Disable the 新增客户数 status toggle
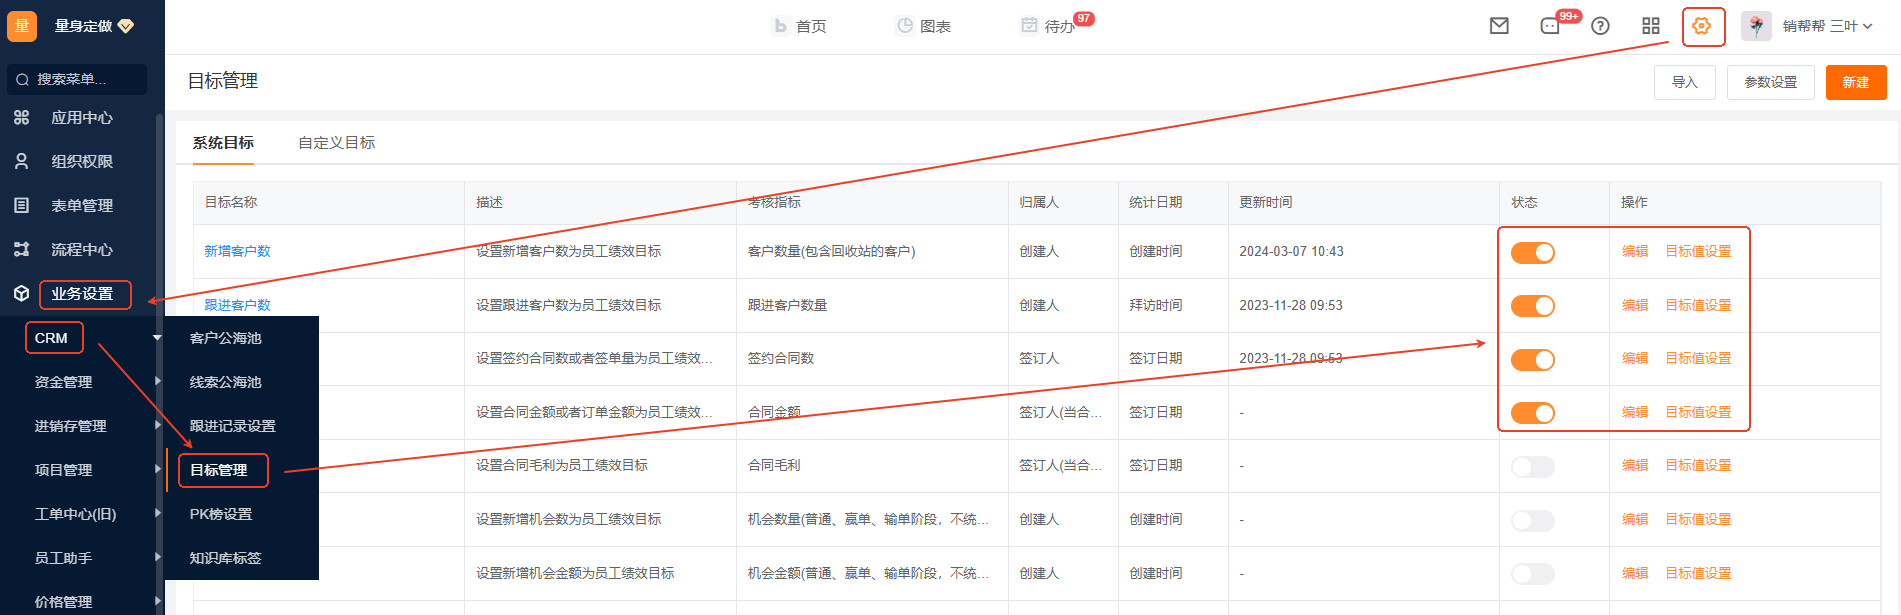The height and width of the screenshot is (615, 1901). (x=1532, y=253)
